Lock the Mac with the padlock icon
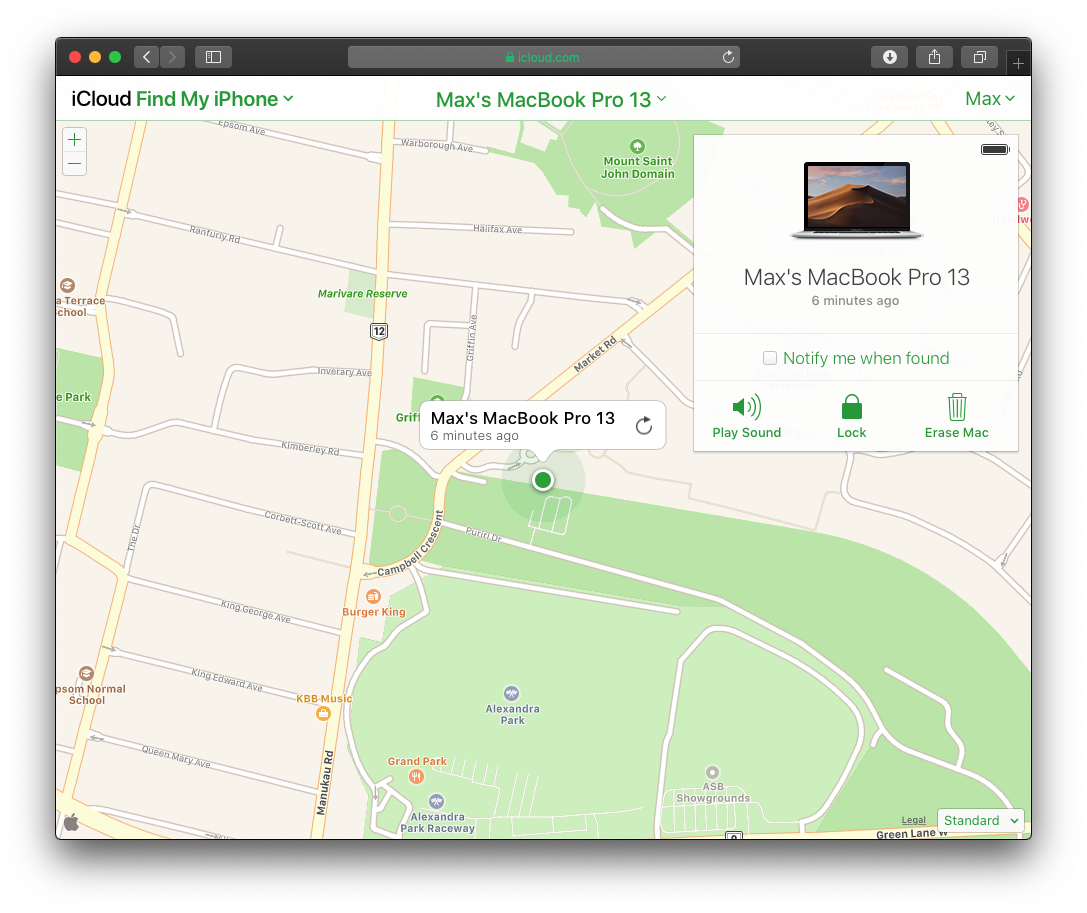 pyautogui.click(x=851, y=407)
